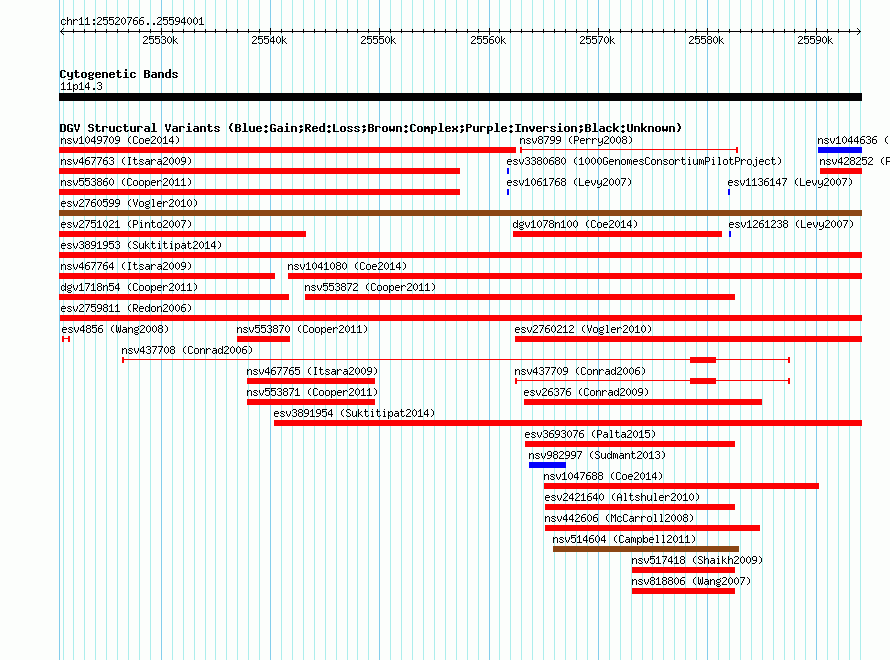Click the brown nsv514604 (Campbell2011) bar
The image size is (890, 660).
coord(646,549)
